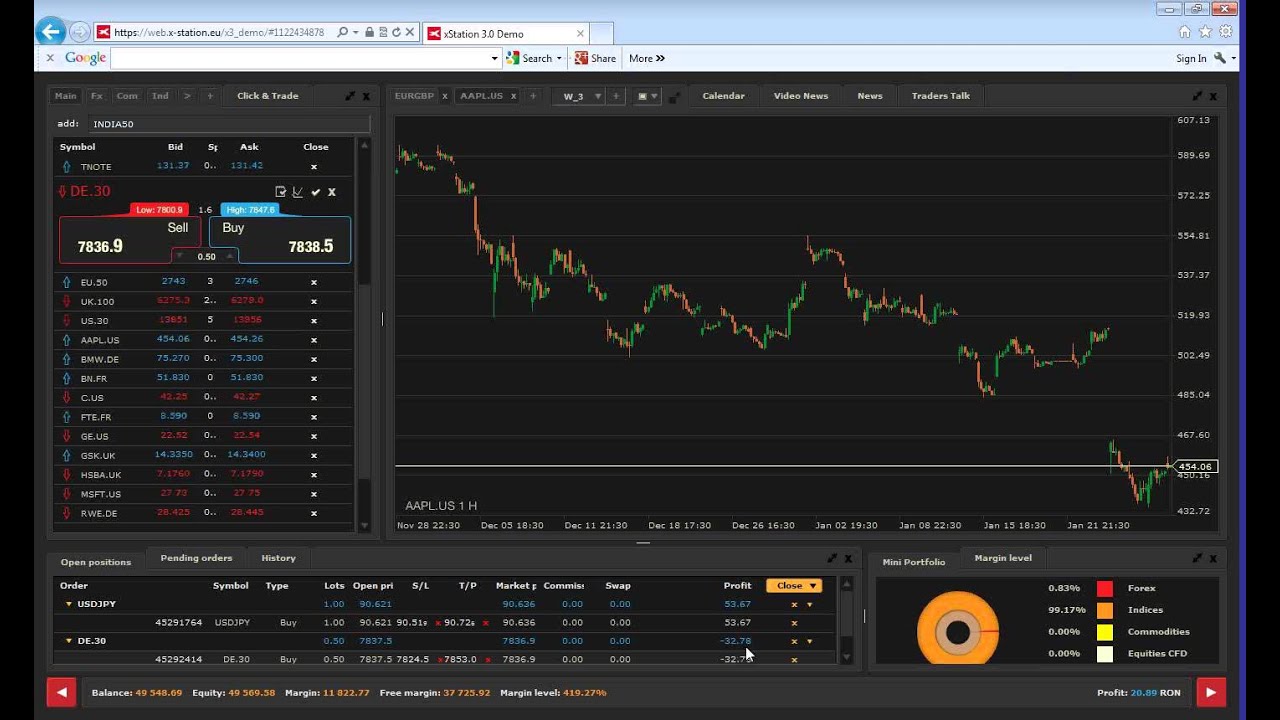Remove MSFT.US row using its x icon
Image resolution: width=1280 pixels, height=720 pixels.
314,494
